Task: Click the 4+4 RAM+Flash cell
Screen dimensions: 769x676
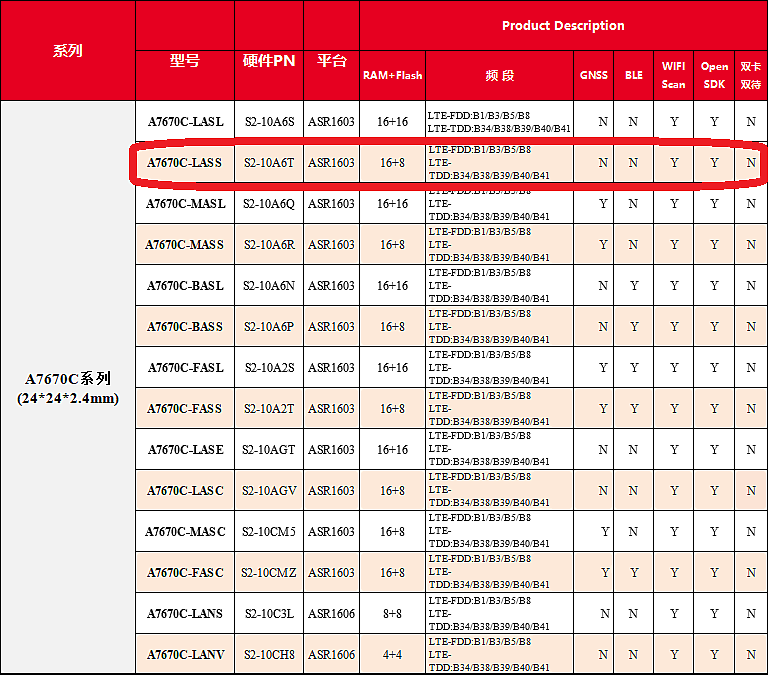Action: click(392, 654)
